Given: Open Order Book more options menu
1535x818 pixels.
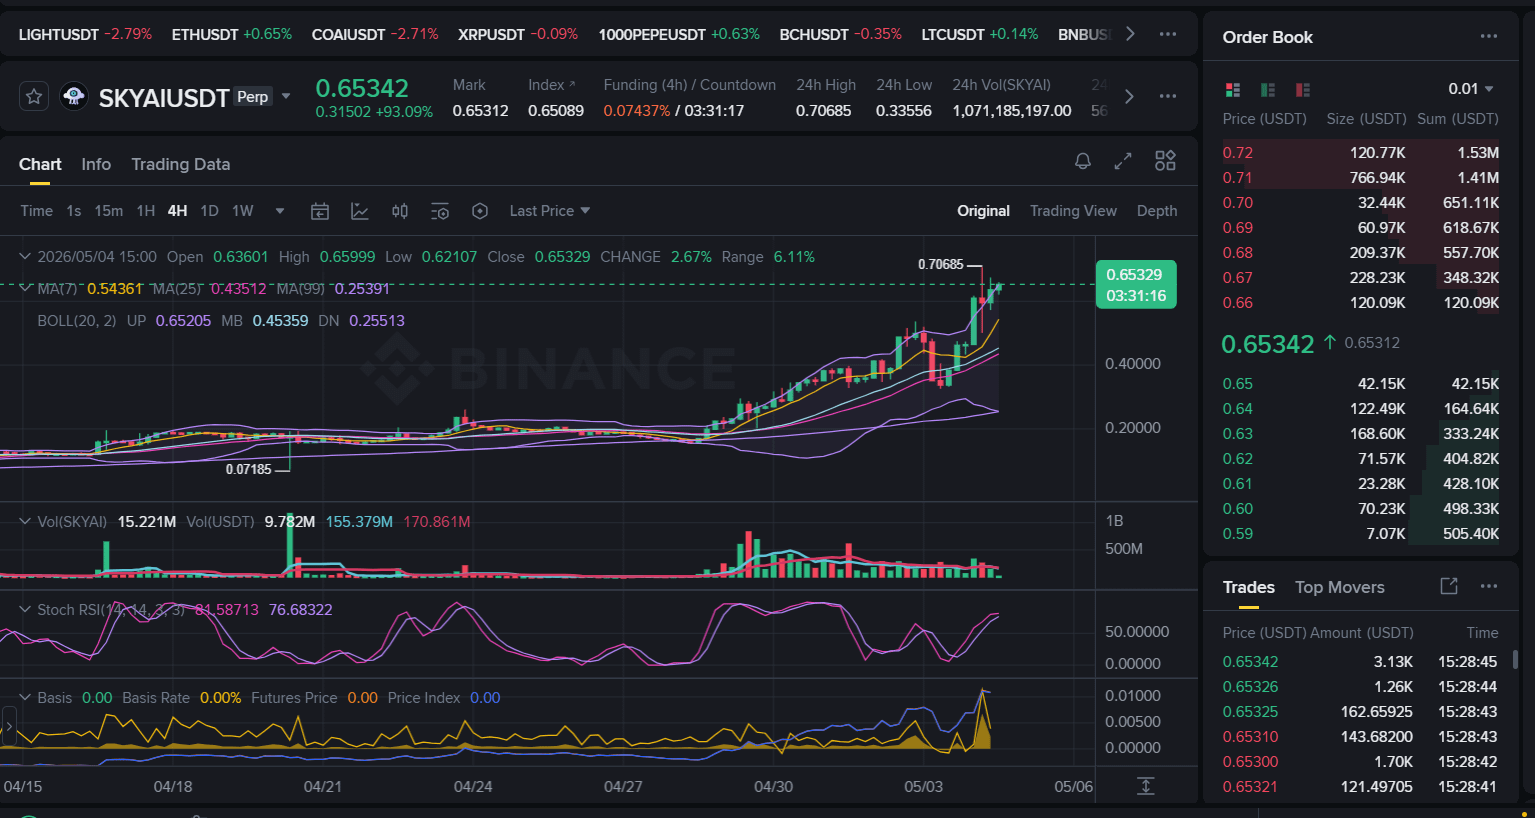Looking at the screenshot, I should 1489,37.
